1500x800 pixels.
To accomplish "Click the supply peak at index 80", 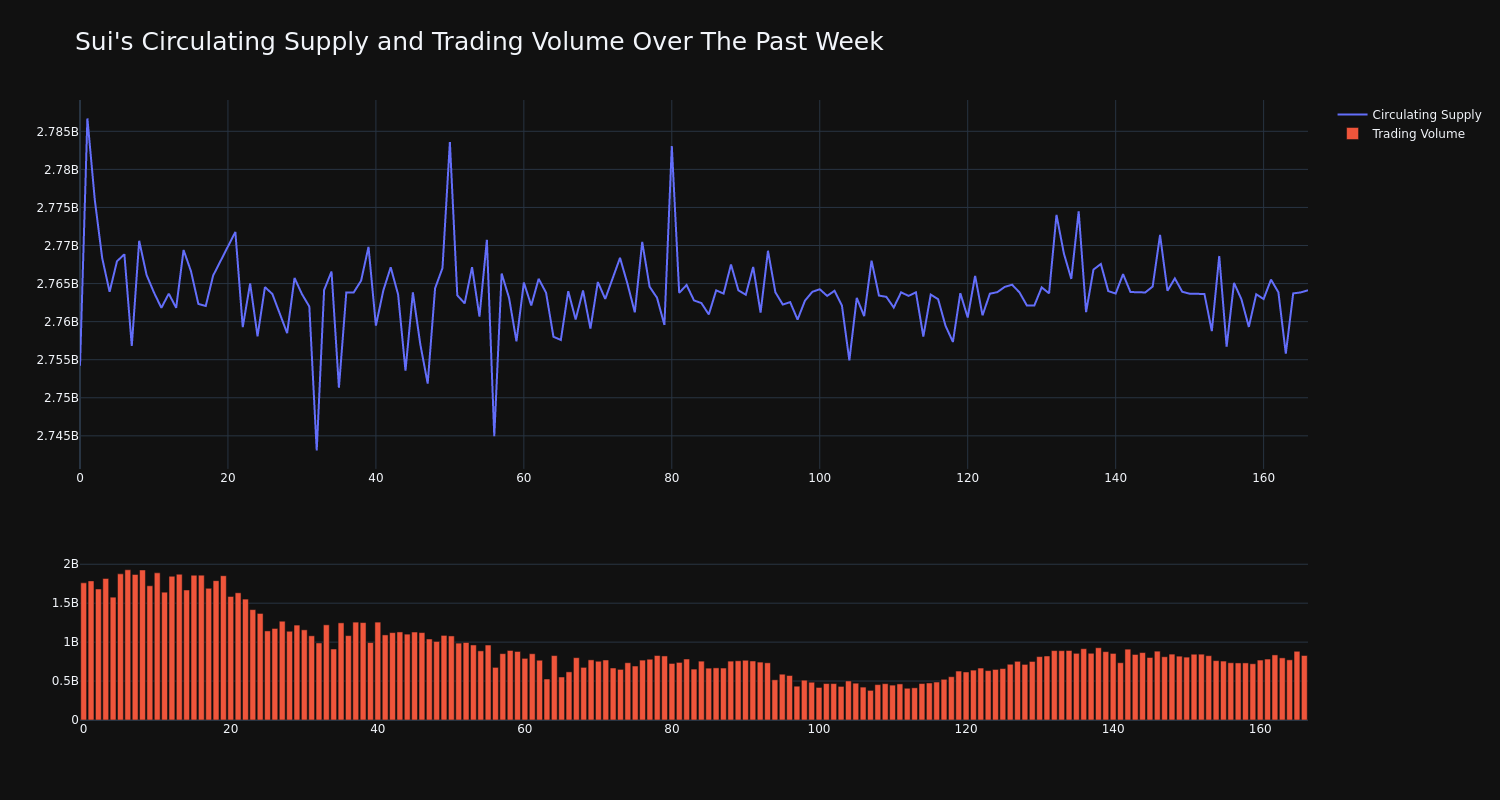I will tap(672, 147).
